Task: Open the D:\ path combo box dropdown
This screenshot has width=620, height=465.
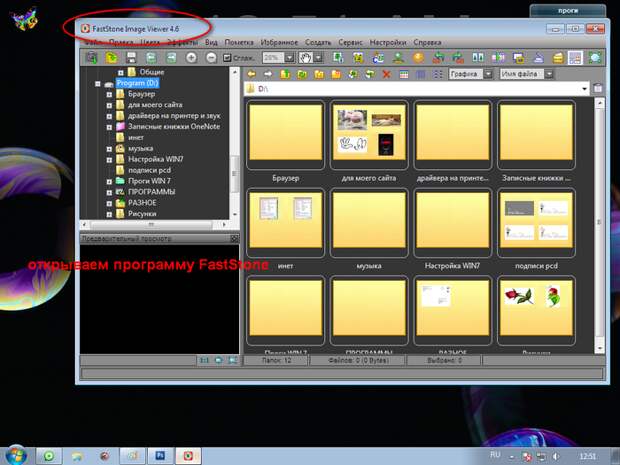Action: [x=584, y=89]
